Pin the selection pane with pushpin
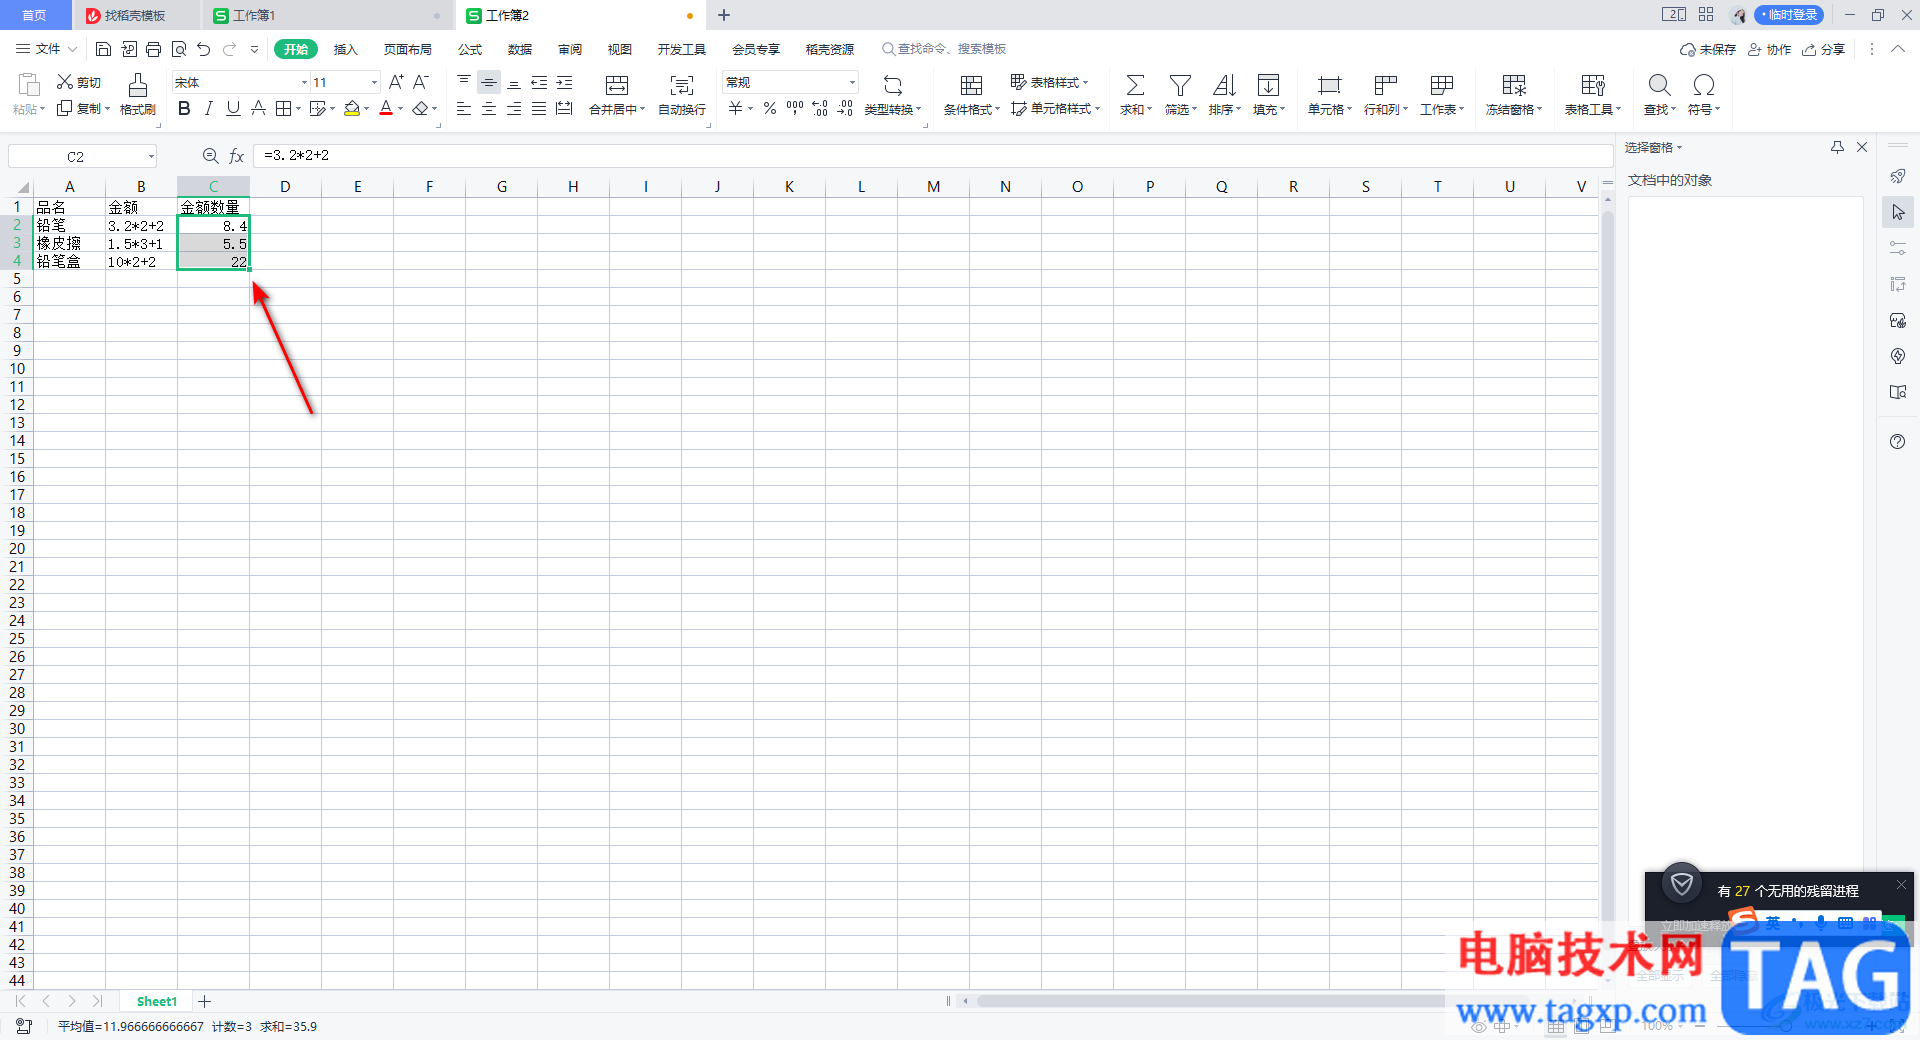This screenshot has width=1920, height=1040. 1837,147
